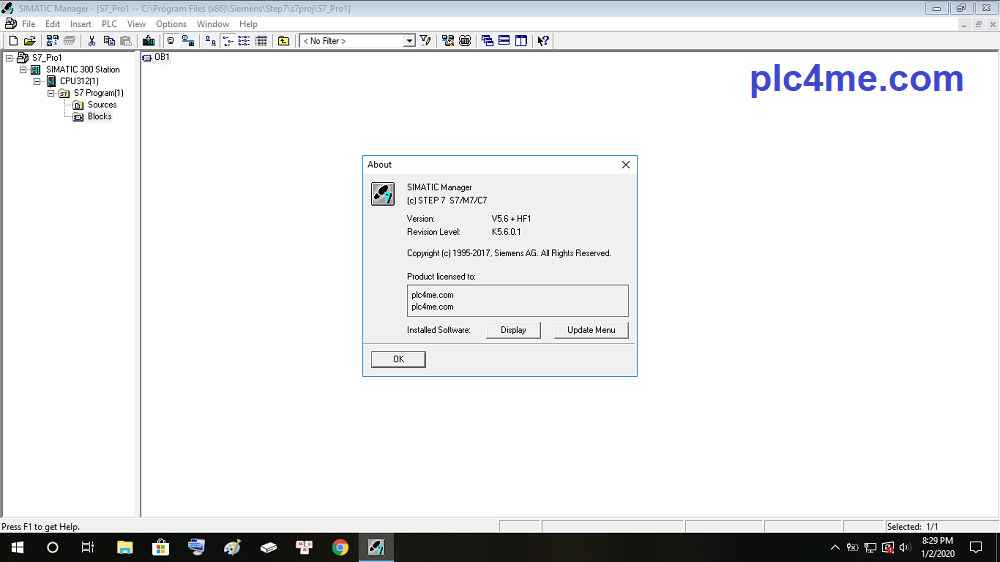Open the PLC menu
Image resolution: width=1000 pixels, height=562 pixels.
click(x=109, y=24)
